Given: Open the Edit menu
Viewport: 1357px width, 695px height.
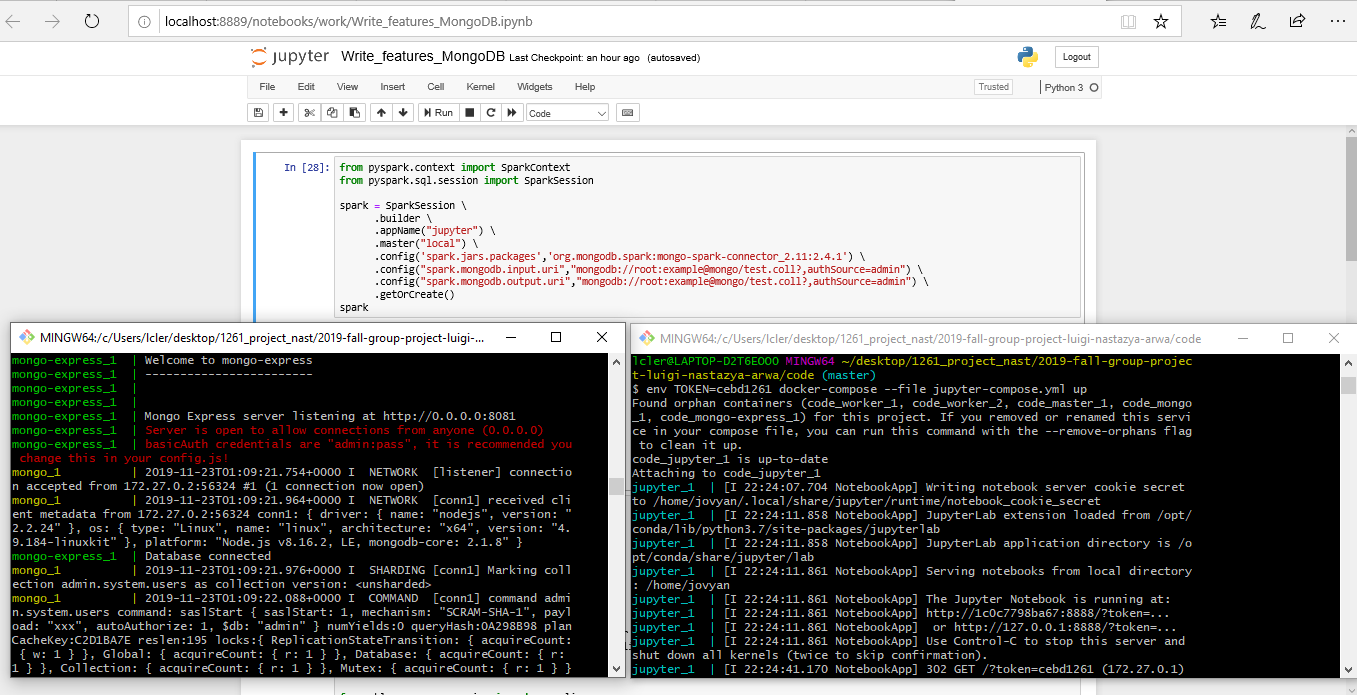Looking at the screenshot, I should [x=306, y=87].
